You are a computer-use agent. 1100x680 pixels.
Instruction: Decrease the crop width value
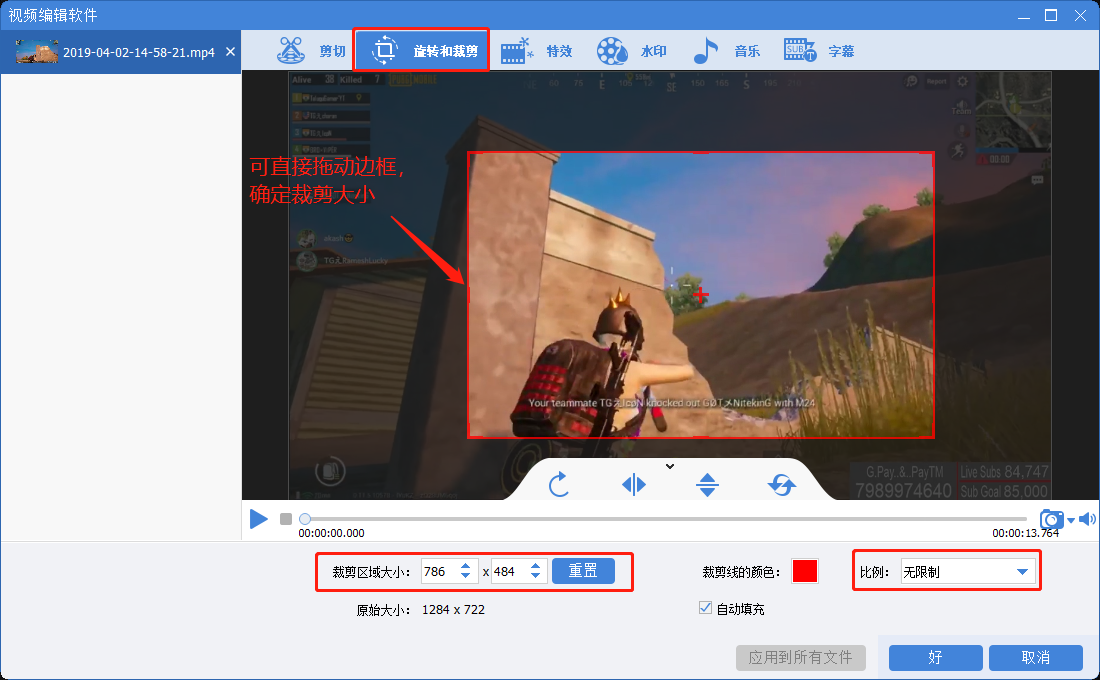[x=466, y=577]
